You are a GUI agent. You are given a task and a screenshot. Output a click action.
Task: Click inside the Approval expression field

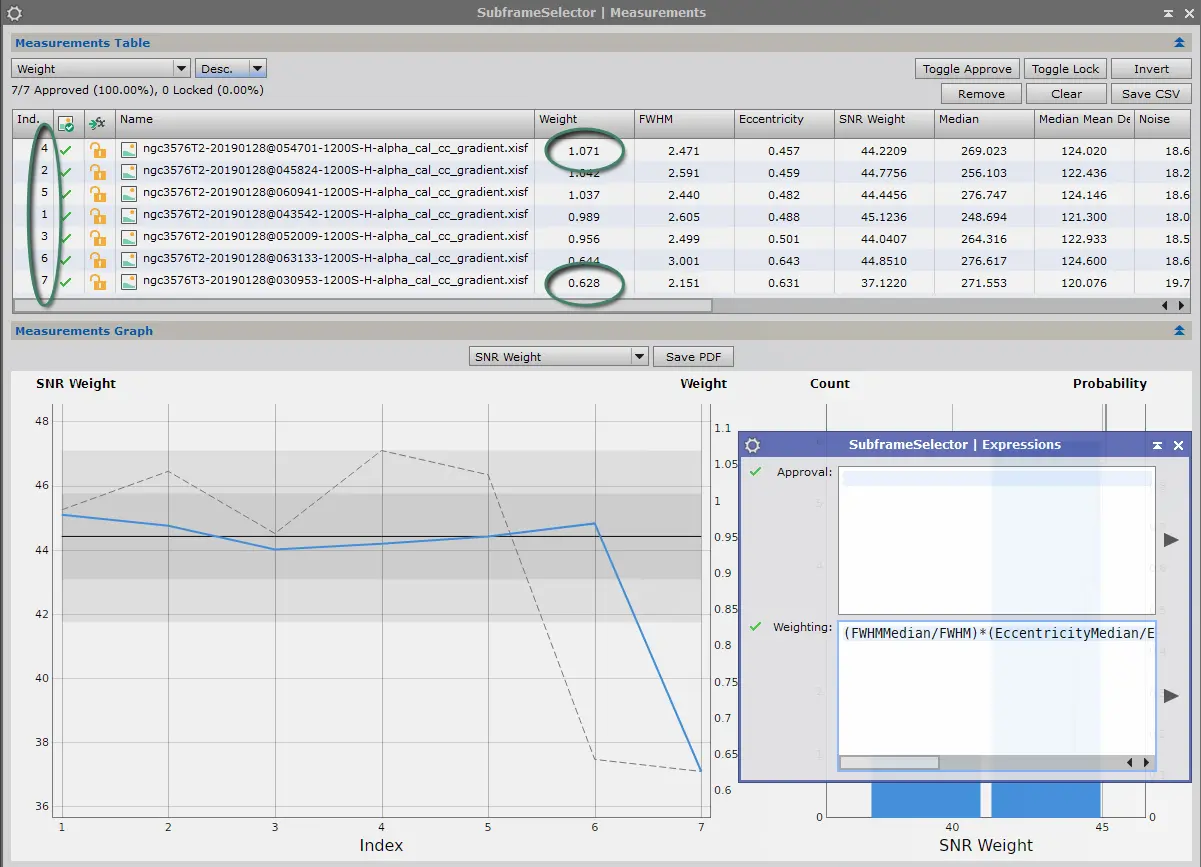click(x=996, y=540)
